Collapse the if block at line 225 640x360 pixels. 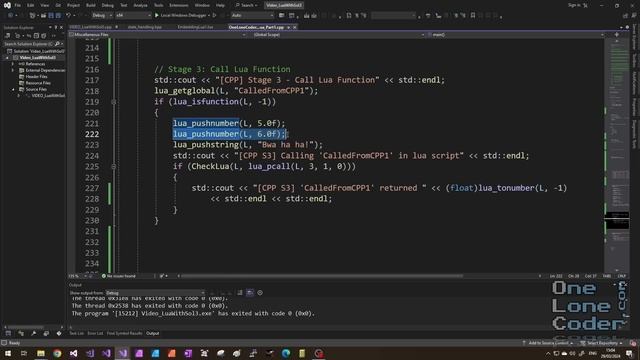point(114,167)
